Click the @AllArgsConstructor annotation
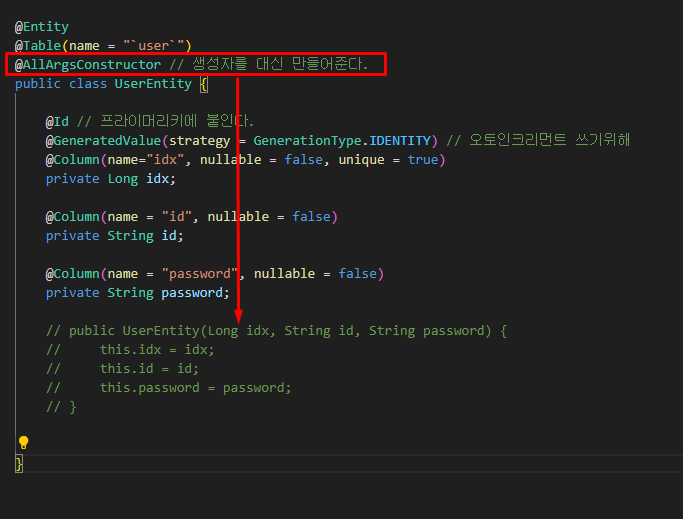 (x=88, y=65)
